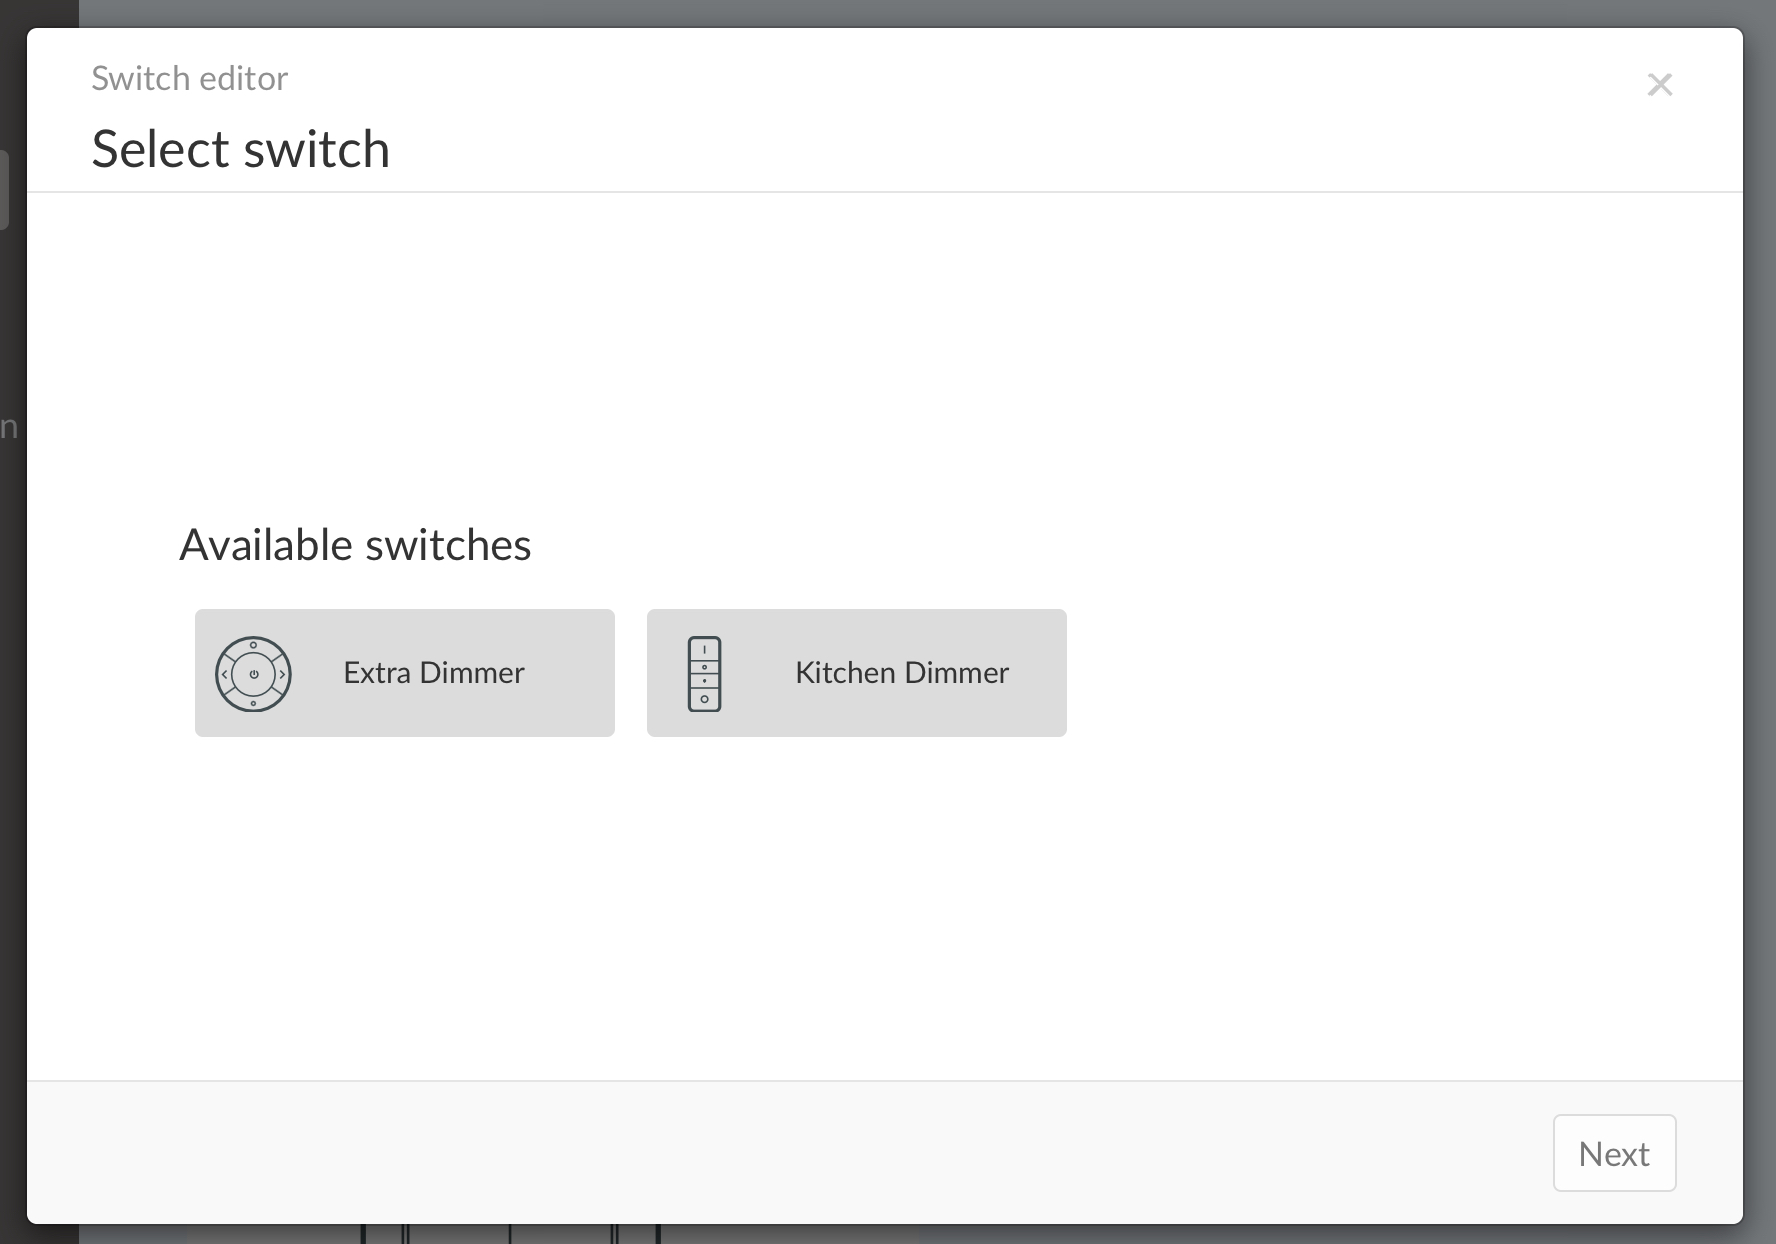Viewport: 1776px width, 1244px height.
Task: Choose the Extra Dimmer label
Action: point(434,673)
